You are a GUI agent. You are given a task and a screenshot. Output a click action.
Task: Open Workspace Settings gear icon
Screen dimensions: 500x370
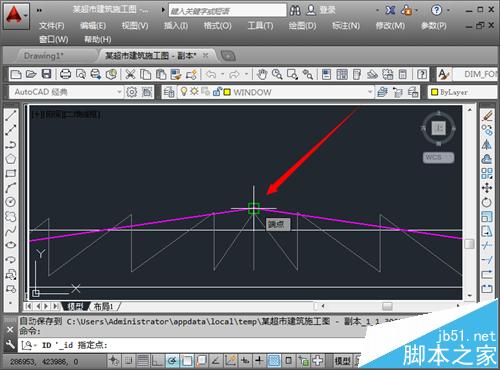132,92
